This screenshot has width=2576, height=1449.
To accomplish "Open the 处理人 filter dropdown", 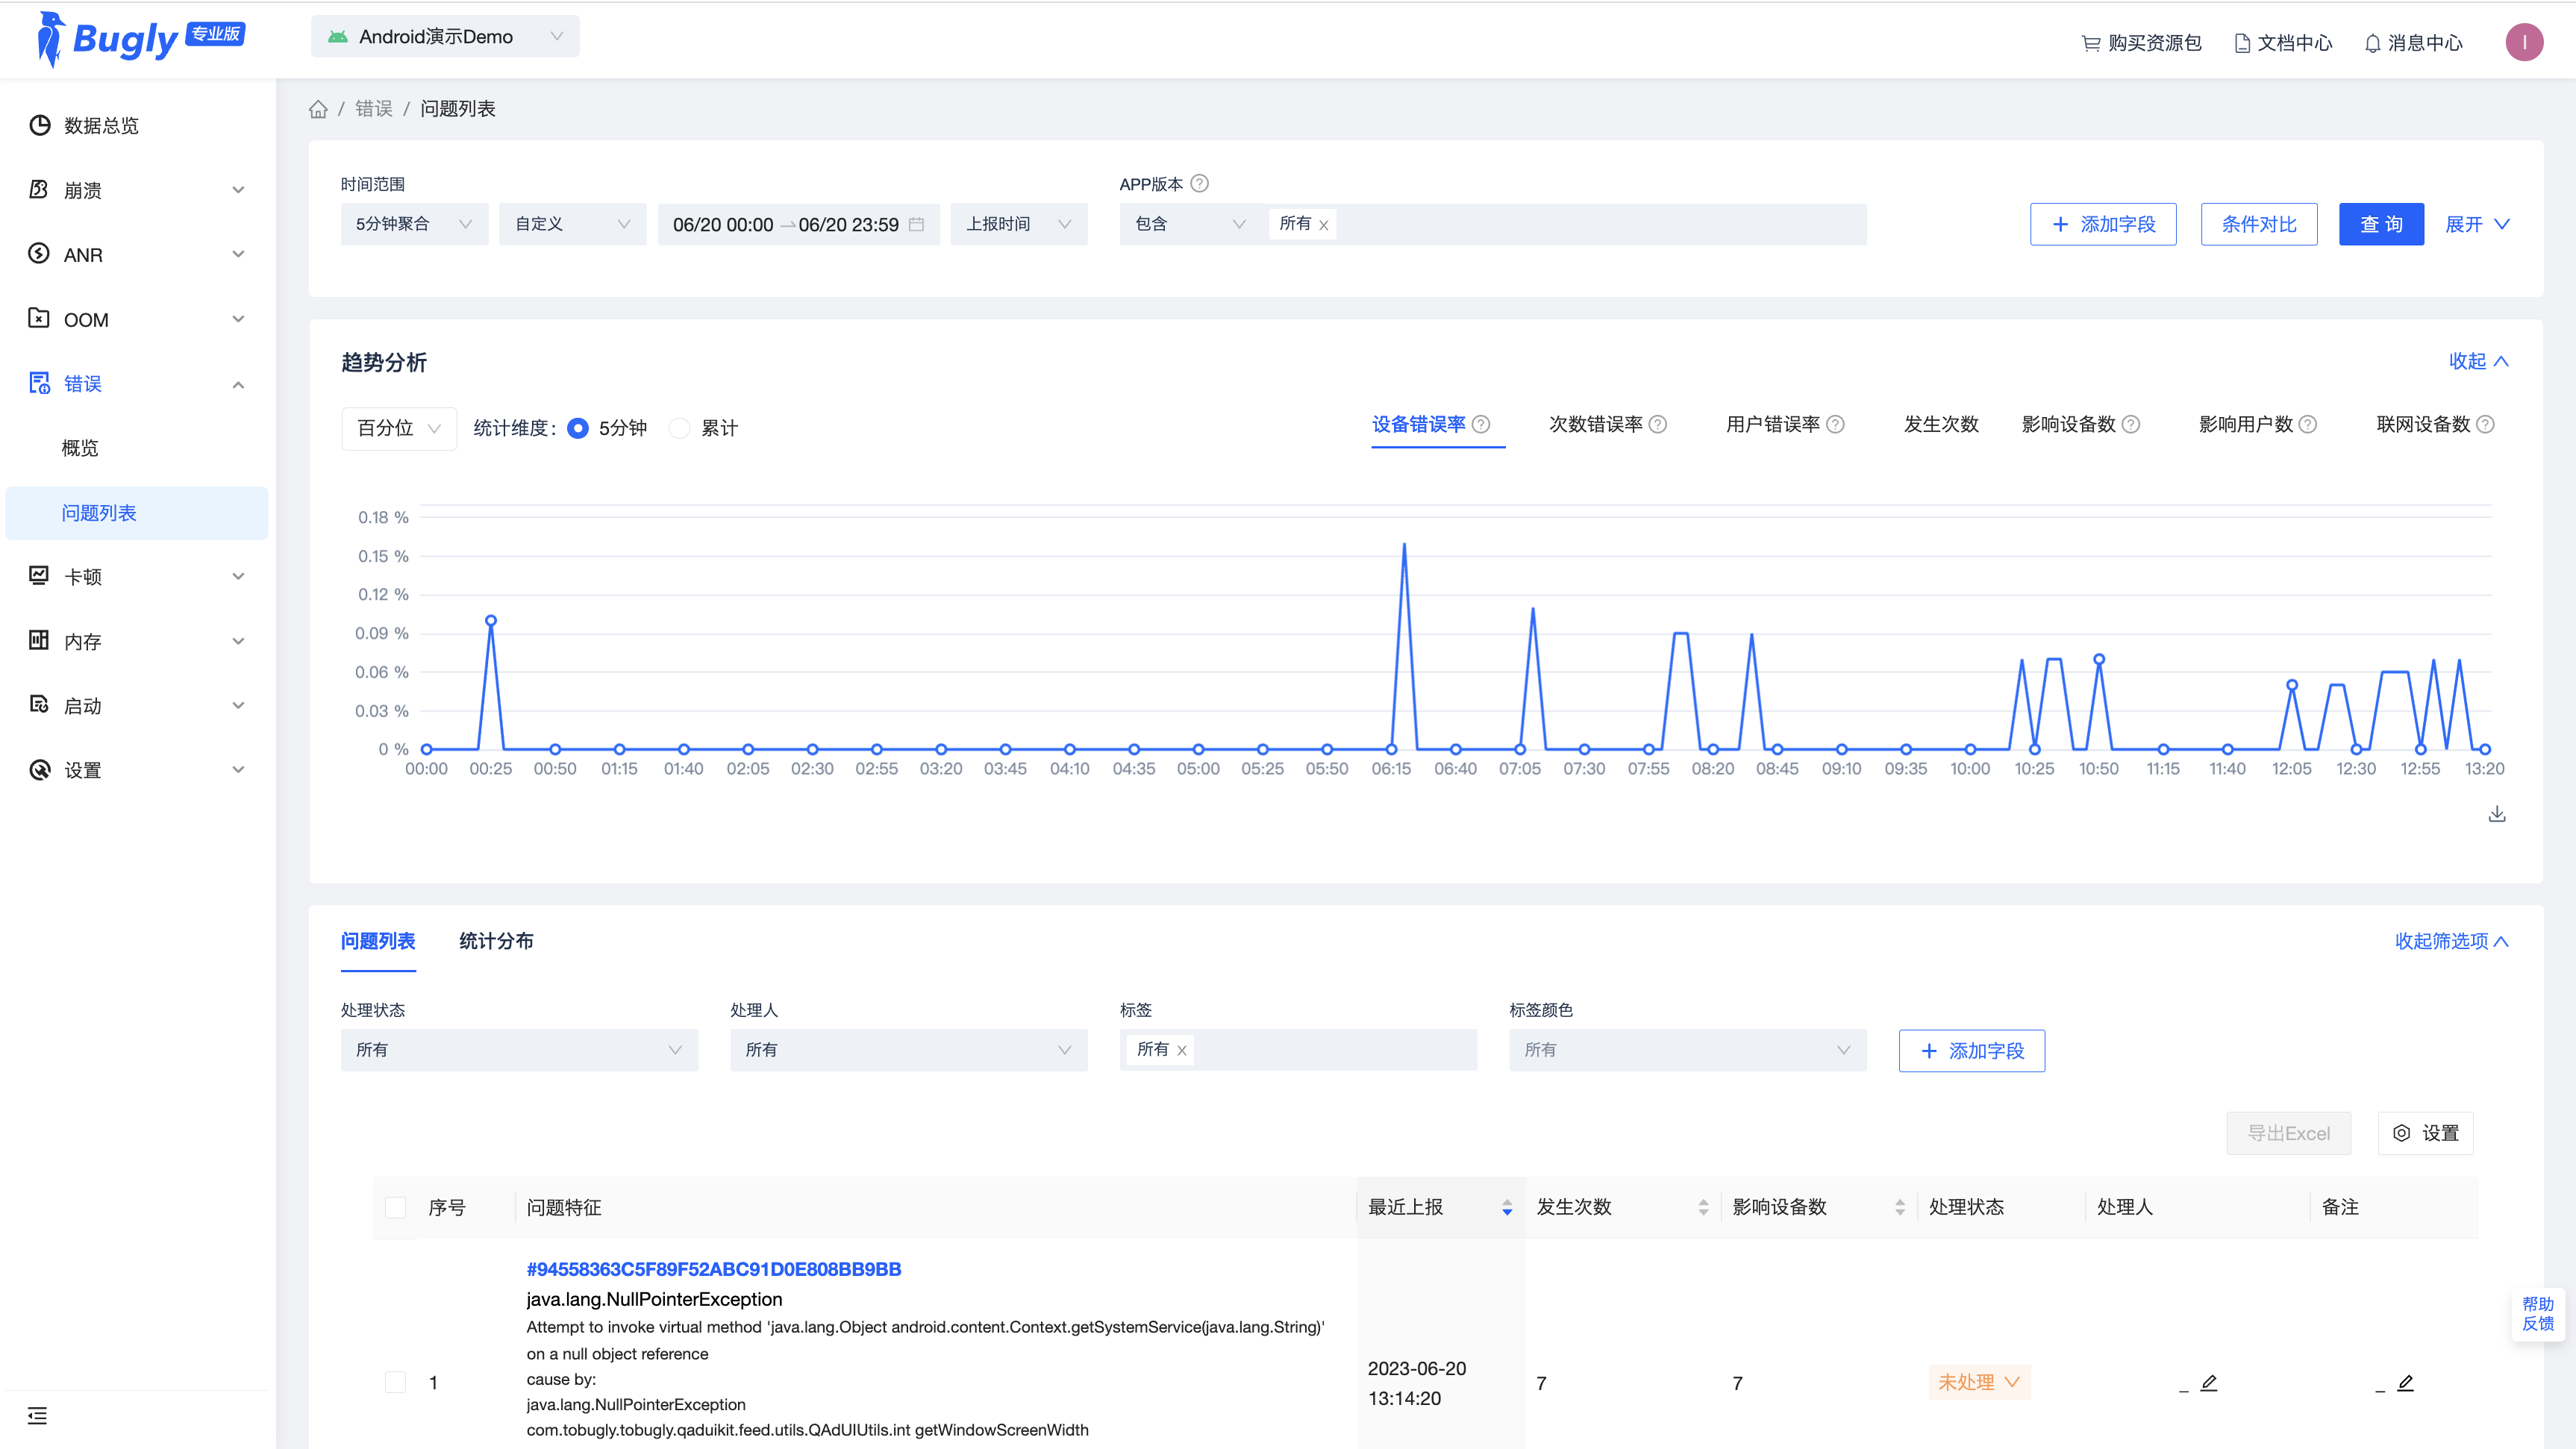I will point(908,1050).
